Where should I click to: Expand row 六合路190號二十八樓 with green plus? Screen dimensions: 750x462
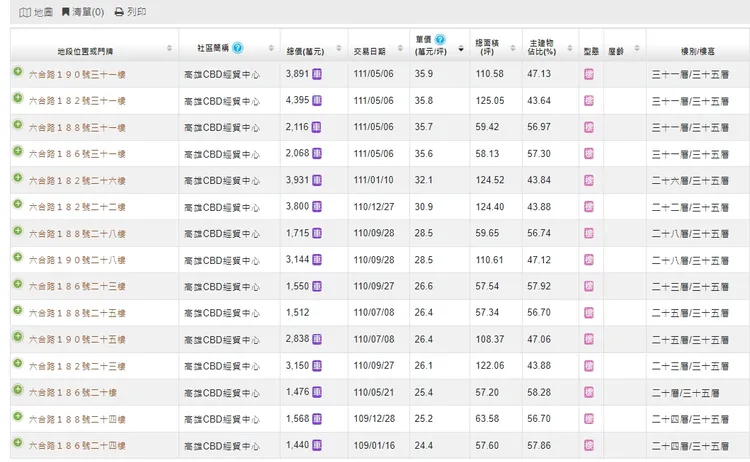pos(18,257)
